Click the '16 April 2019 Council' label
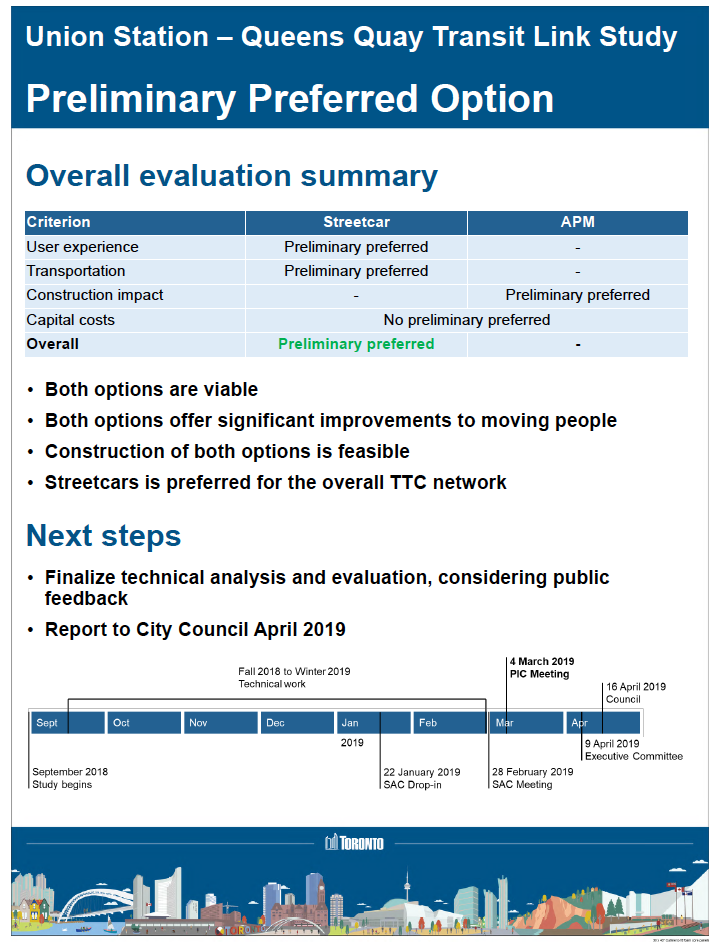The image size is (714, 948). tap(635, 693)
